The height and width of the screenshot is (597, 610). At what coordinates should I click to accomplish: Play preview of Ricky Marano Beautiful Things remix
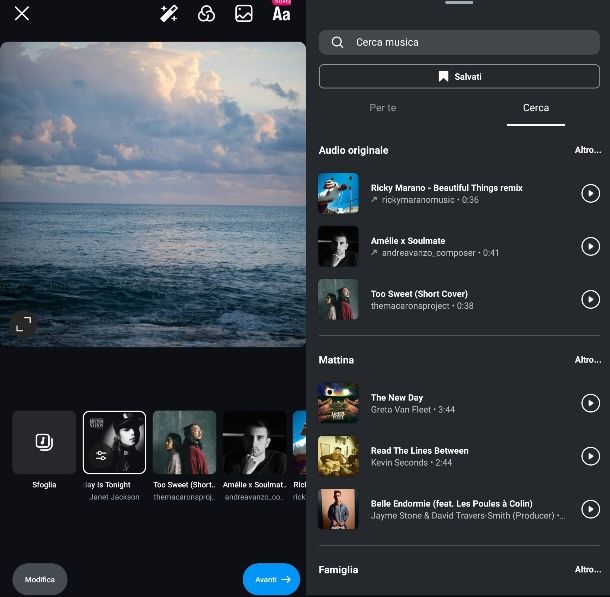point(591,193)
